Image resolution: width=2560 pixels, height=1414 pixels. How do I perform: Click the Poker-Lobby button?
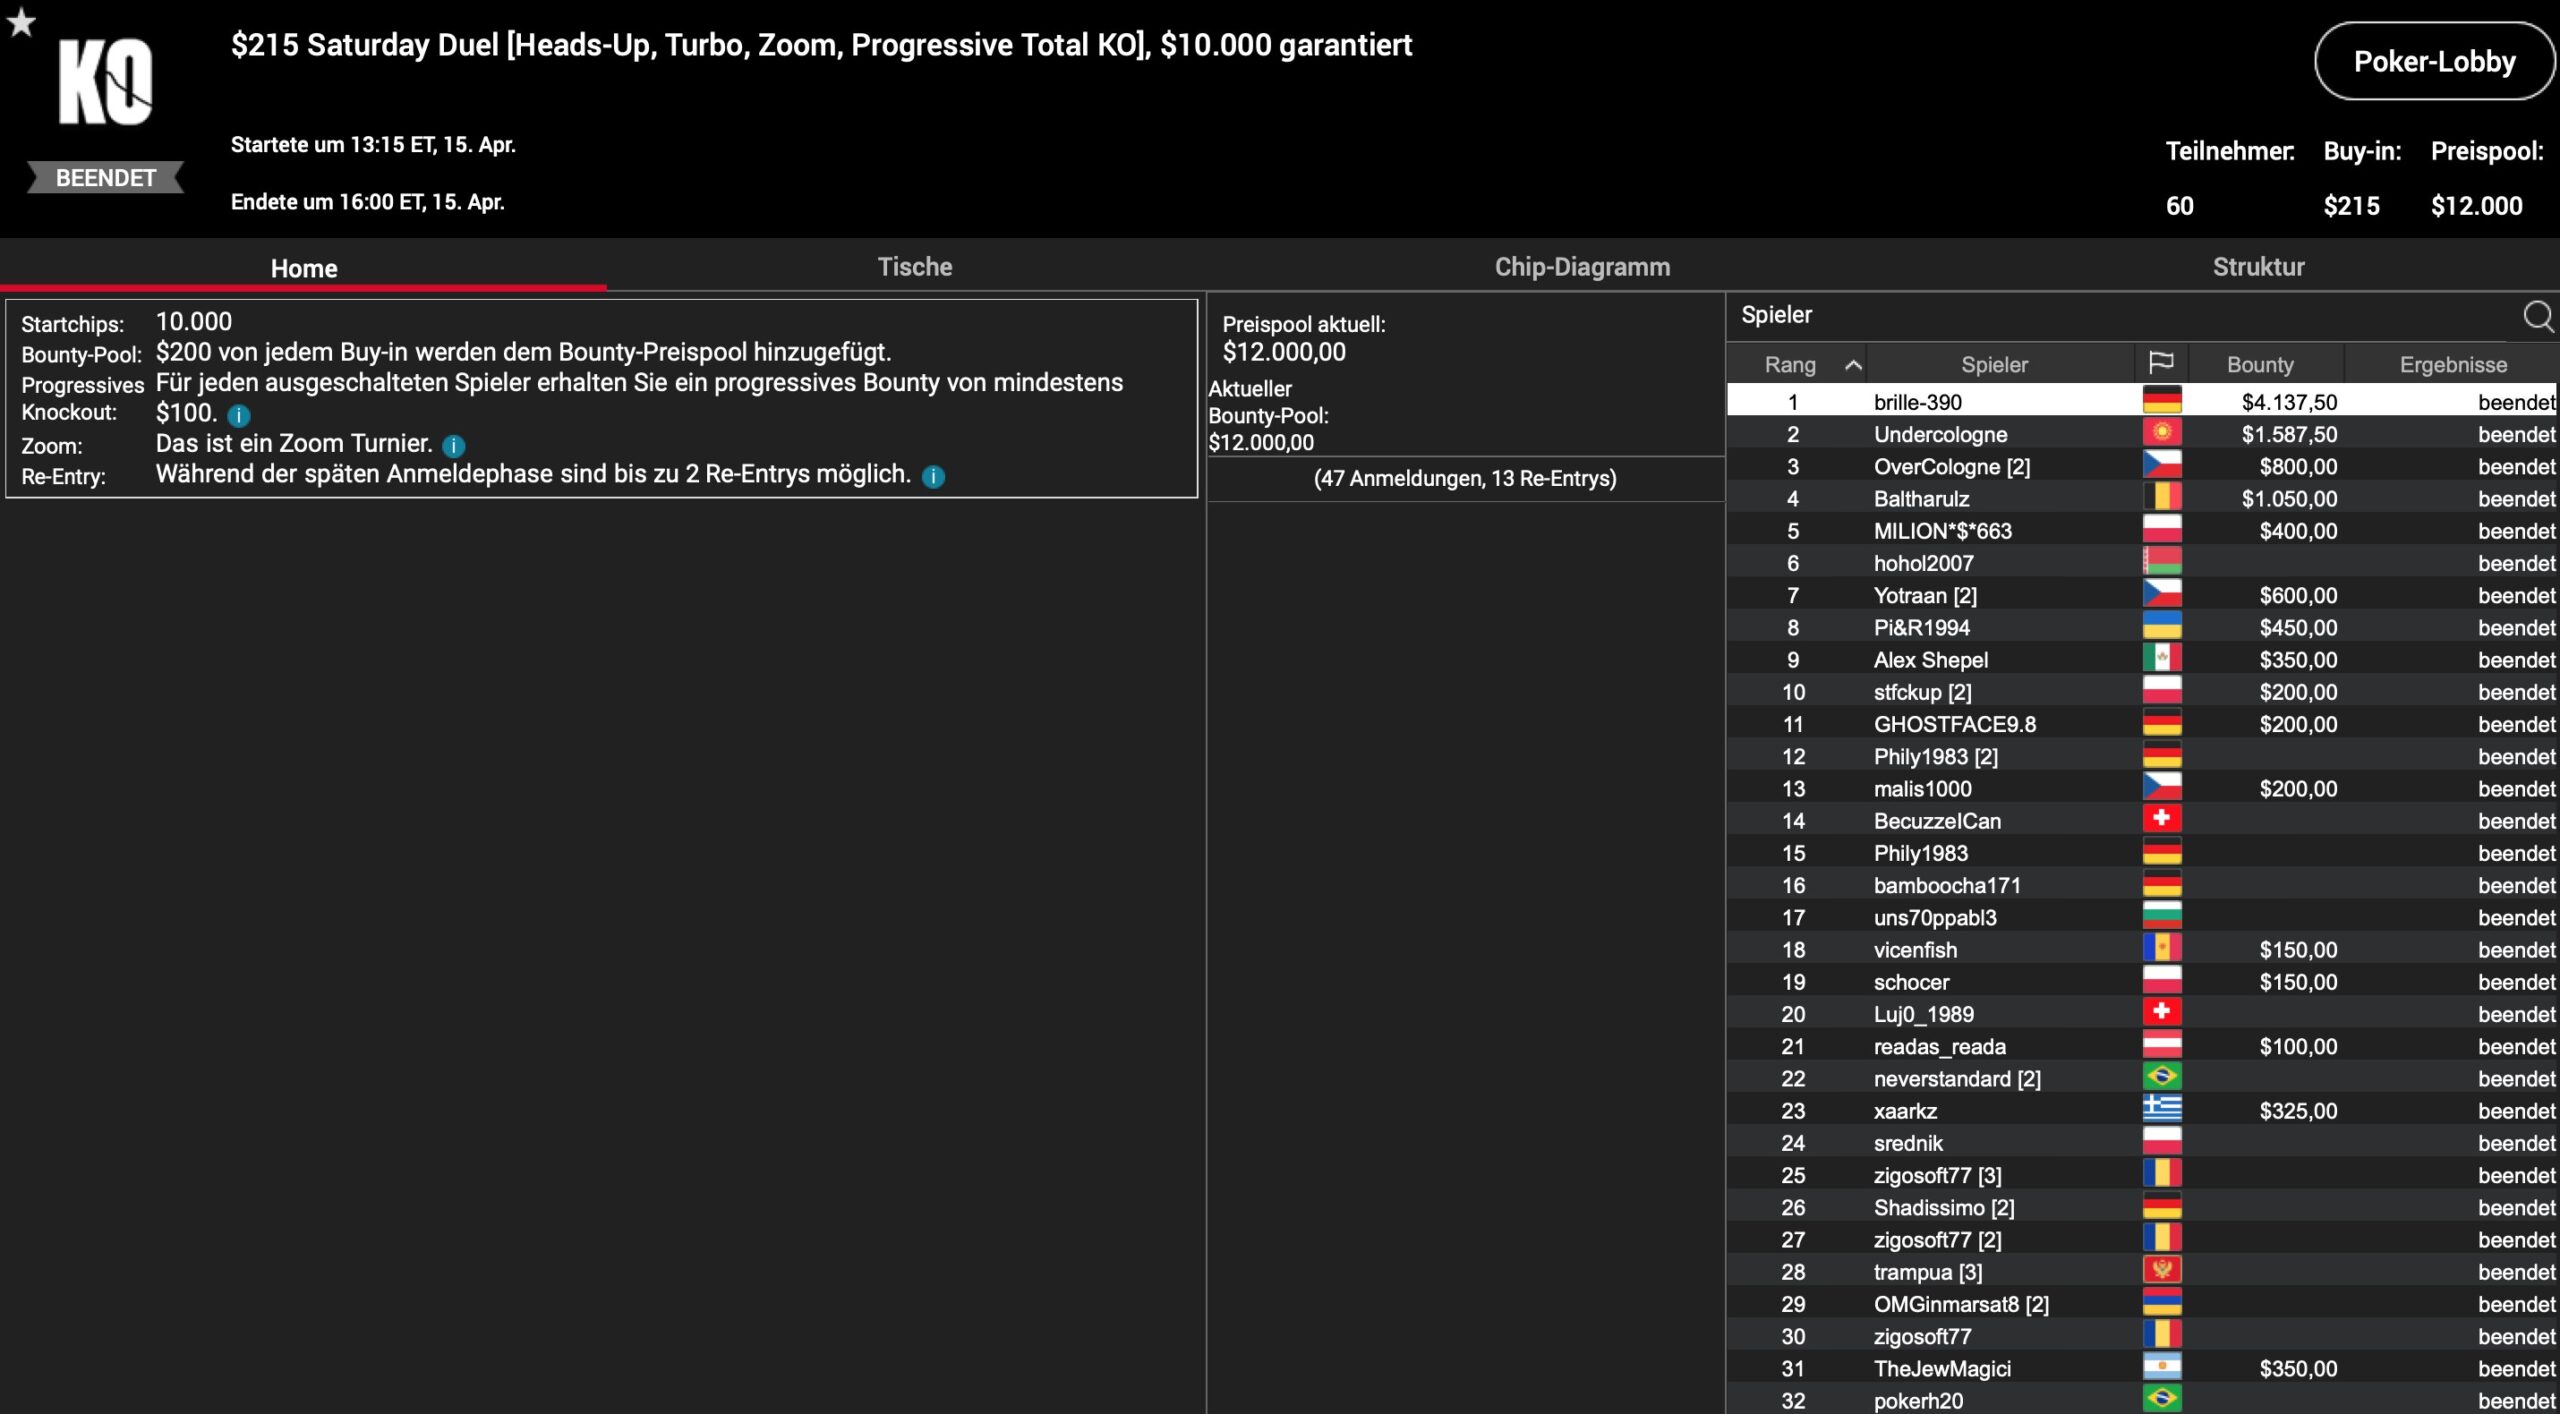(x=2433, y=62)
